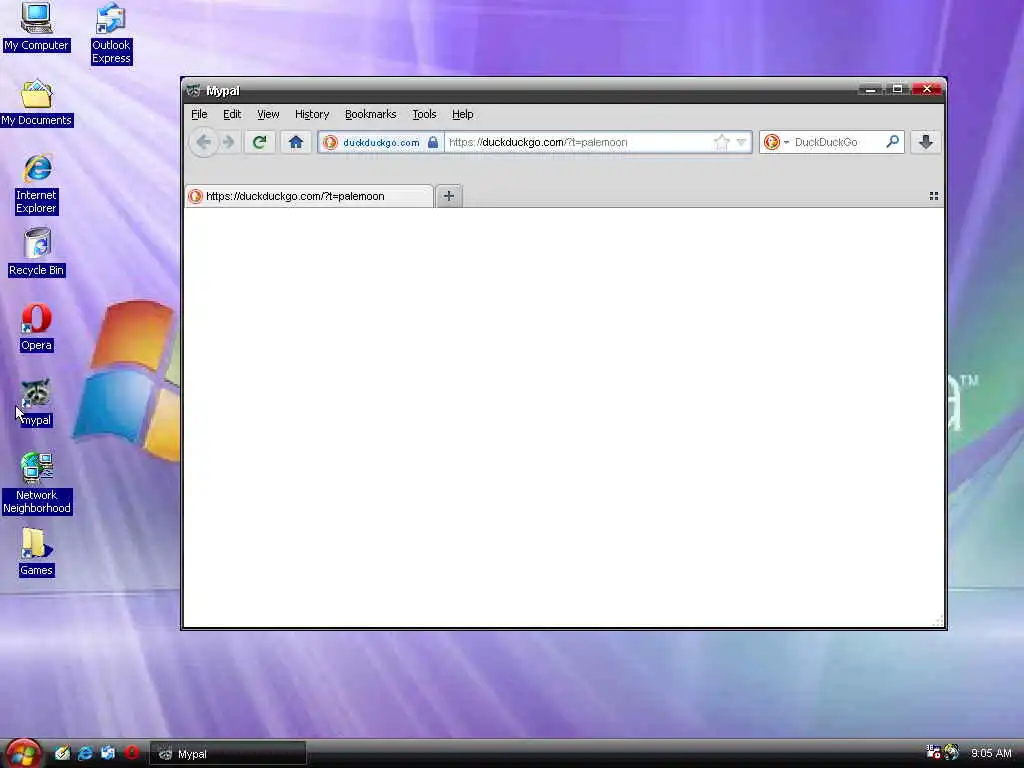Click the Opera quick launch icon
Screen dimensions: 1024x768
pos(131,753)
